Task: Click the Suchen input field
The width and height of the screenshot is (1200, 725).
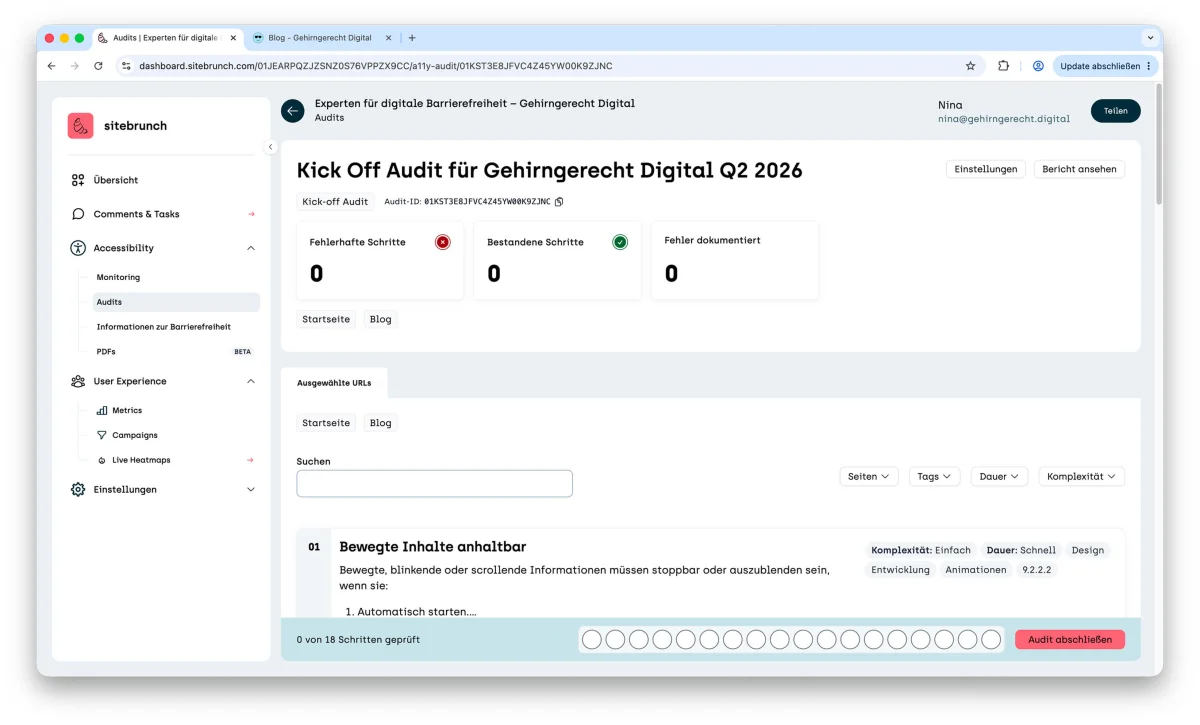Action: pyautogui.click(x=435, y=484)
